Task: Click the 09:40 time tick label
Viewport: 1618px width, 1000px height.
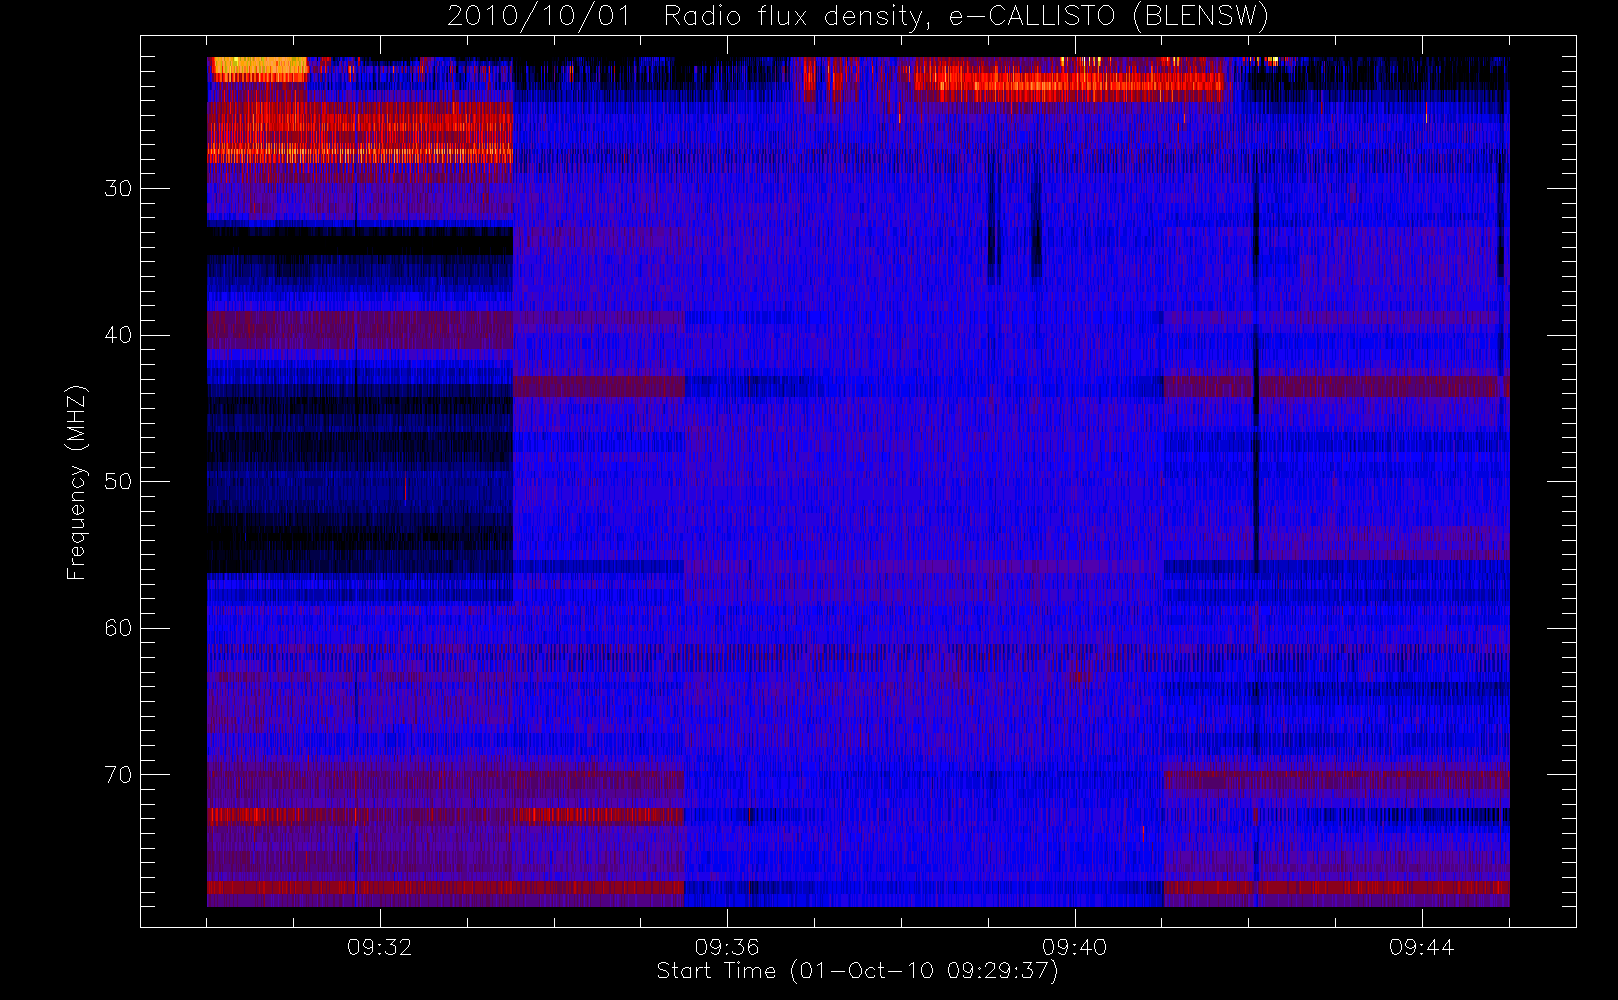Action: 1074,947
